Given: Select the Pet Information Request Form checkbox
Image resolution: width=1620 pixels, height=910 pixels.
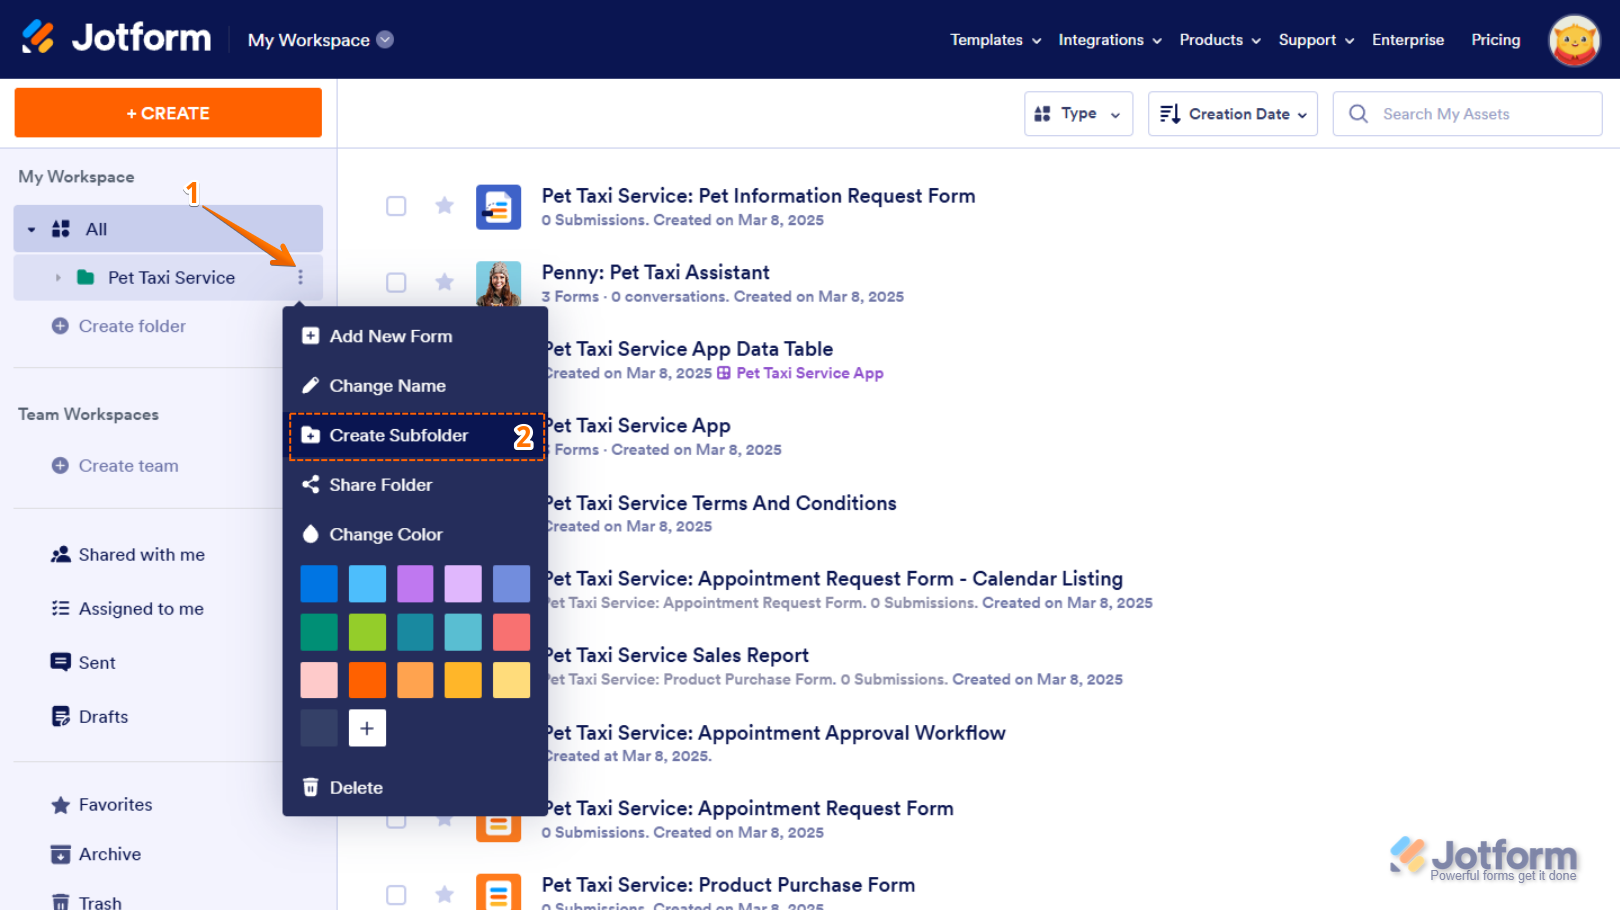Looking at the screenshot, I should point(396,206).
